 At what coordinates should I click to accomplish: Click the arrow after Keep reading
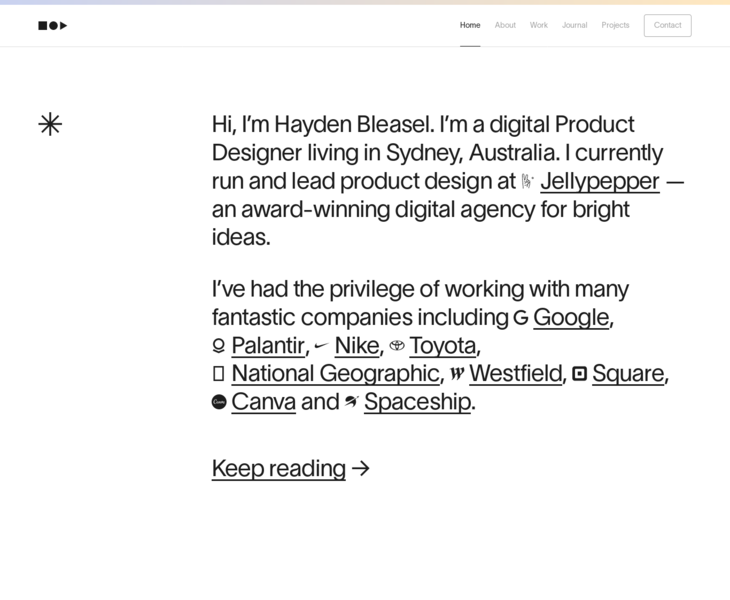point(360,468)
